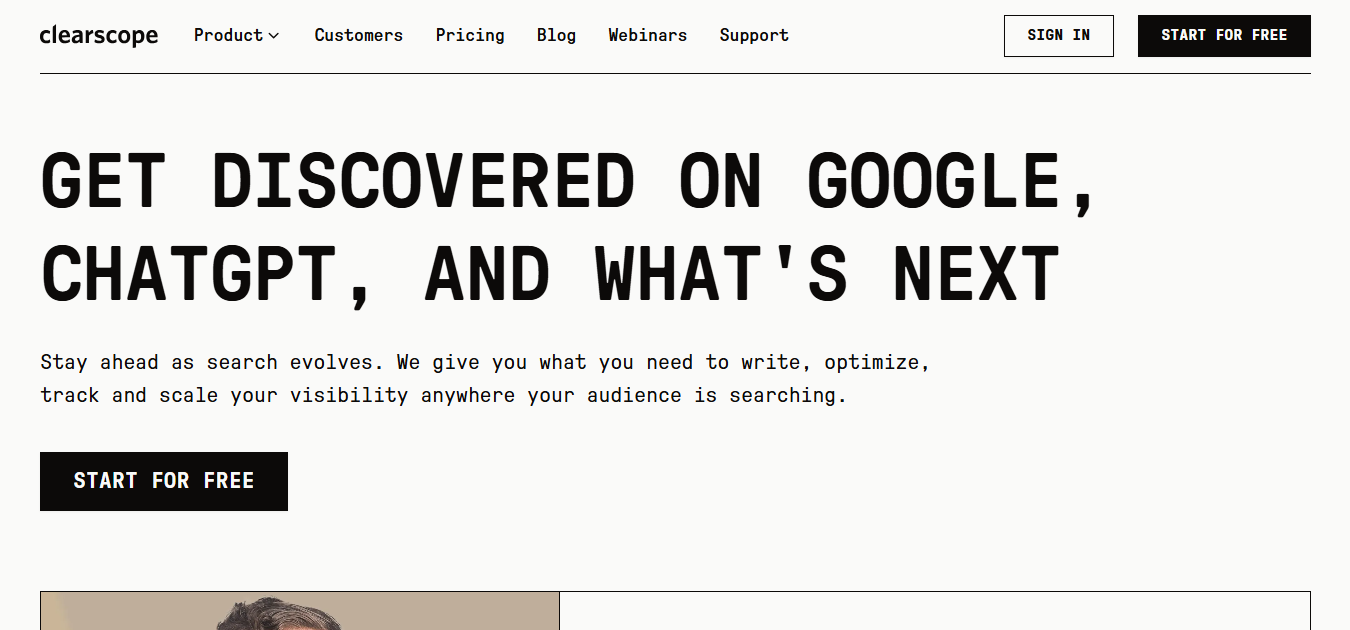The height and width of the screenshot is (630, 1350).
Task: Click the Sign In button
Action: point(1059,36)
